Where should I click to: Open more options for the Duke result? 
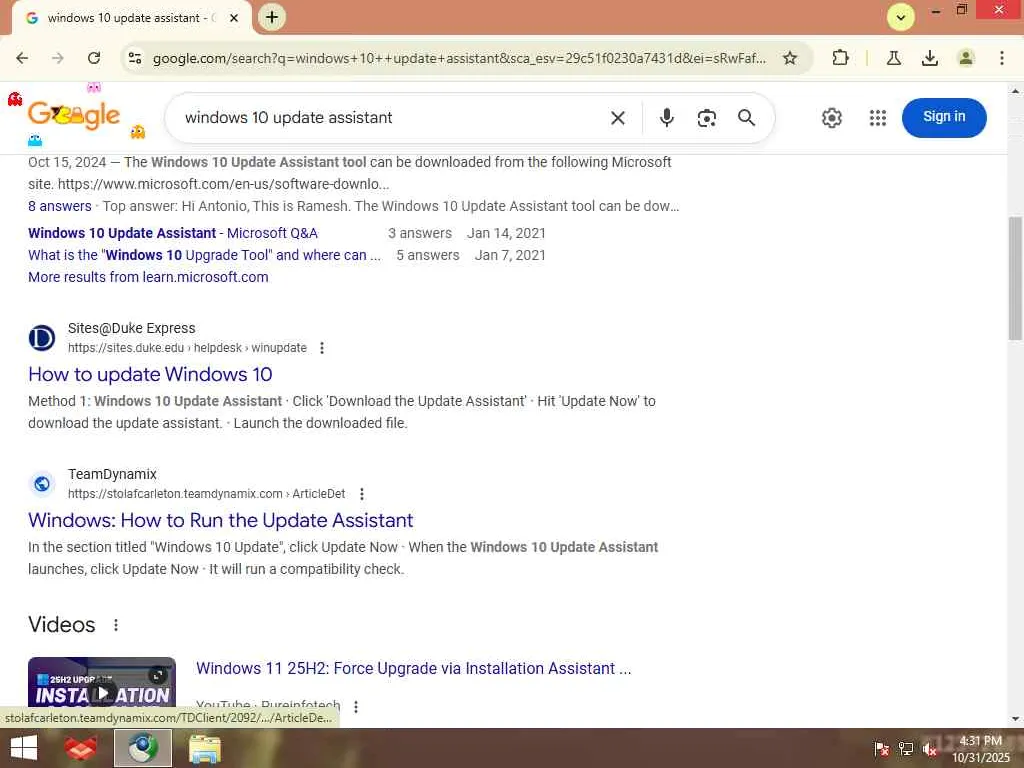[322, 348]
